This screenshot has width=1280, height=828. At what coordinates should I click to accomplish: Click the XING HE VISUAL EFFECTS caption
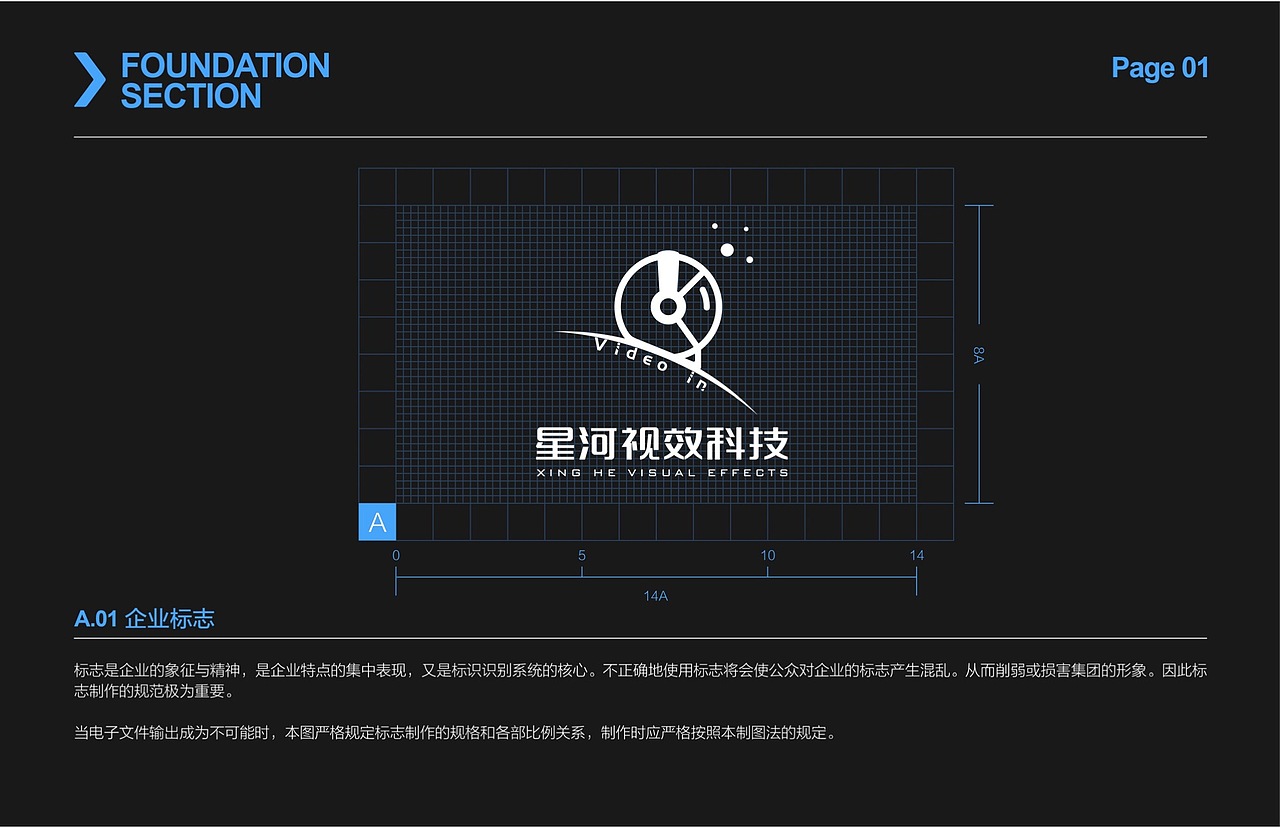(x=662, y=472)
